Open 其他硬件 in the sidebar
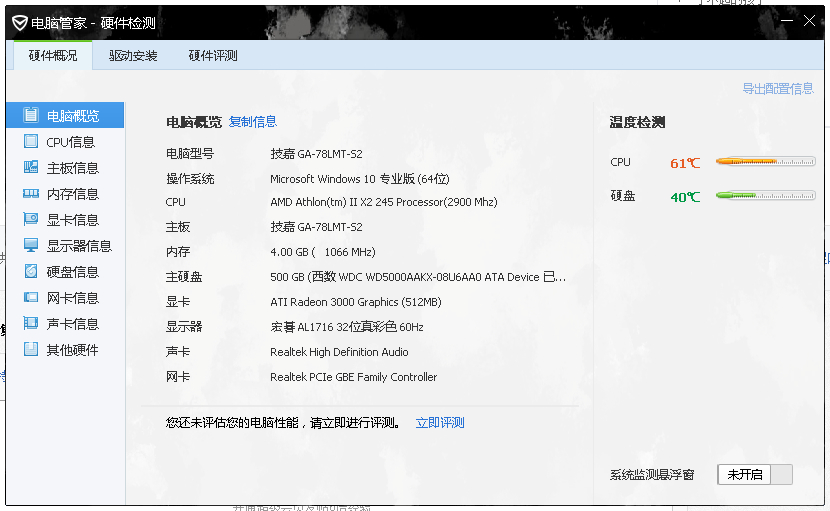 click(73, 349)
